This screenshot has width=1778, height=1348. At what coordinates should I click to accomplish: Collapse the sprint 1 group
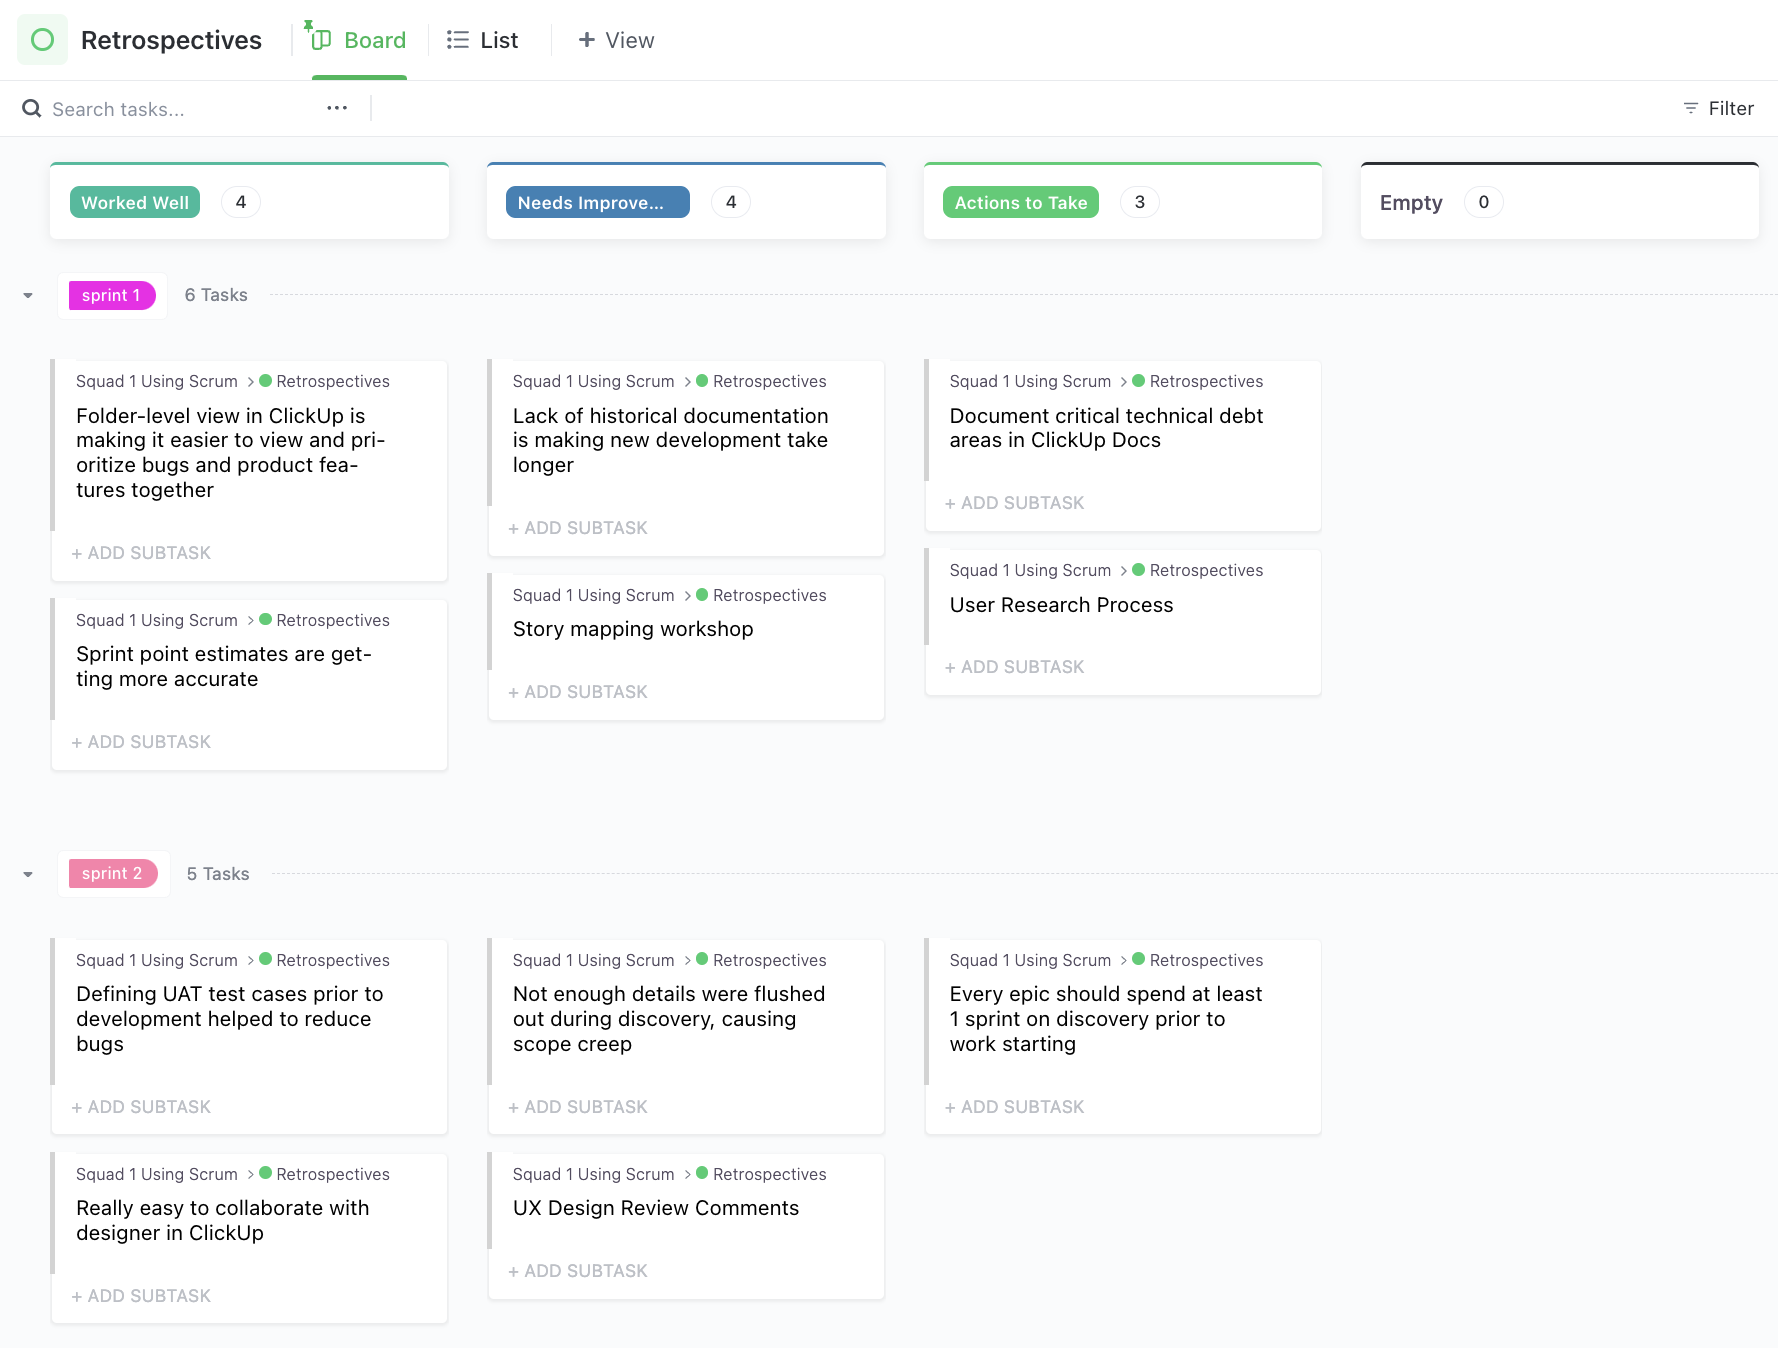click(x=28, y=295)
